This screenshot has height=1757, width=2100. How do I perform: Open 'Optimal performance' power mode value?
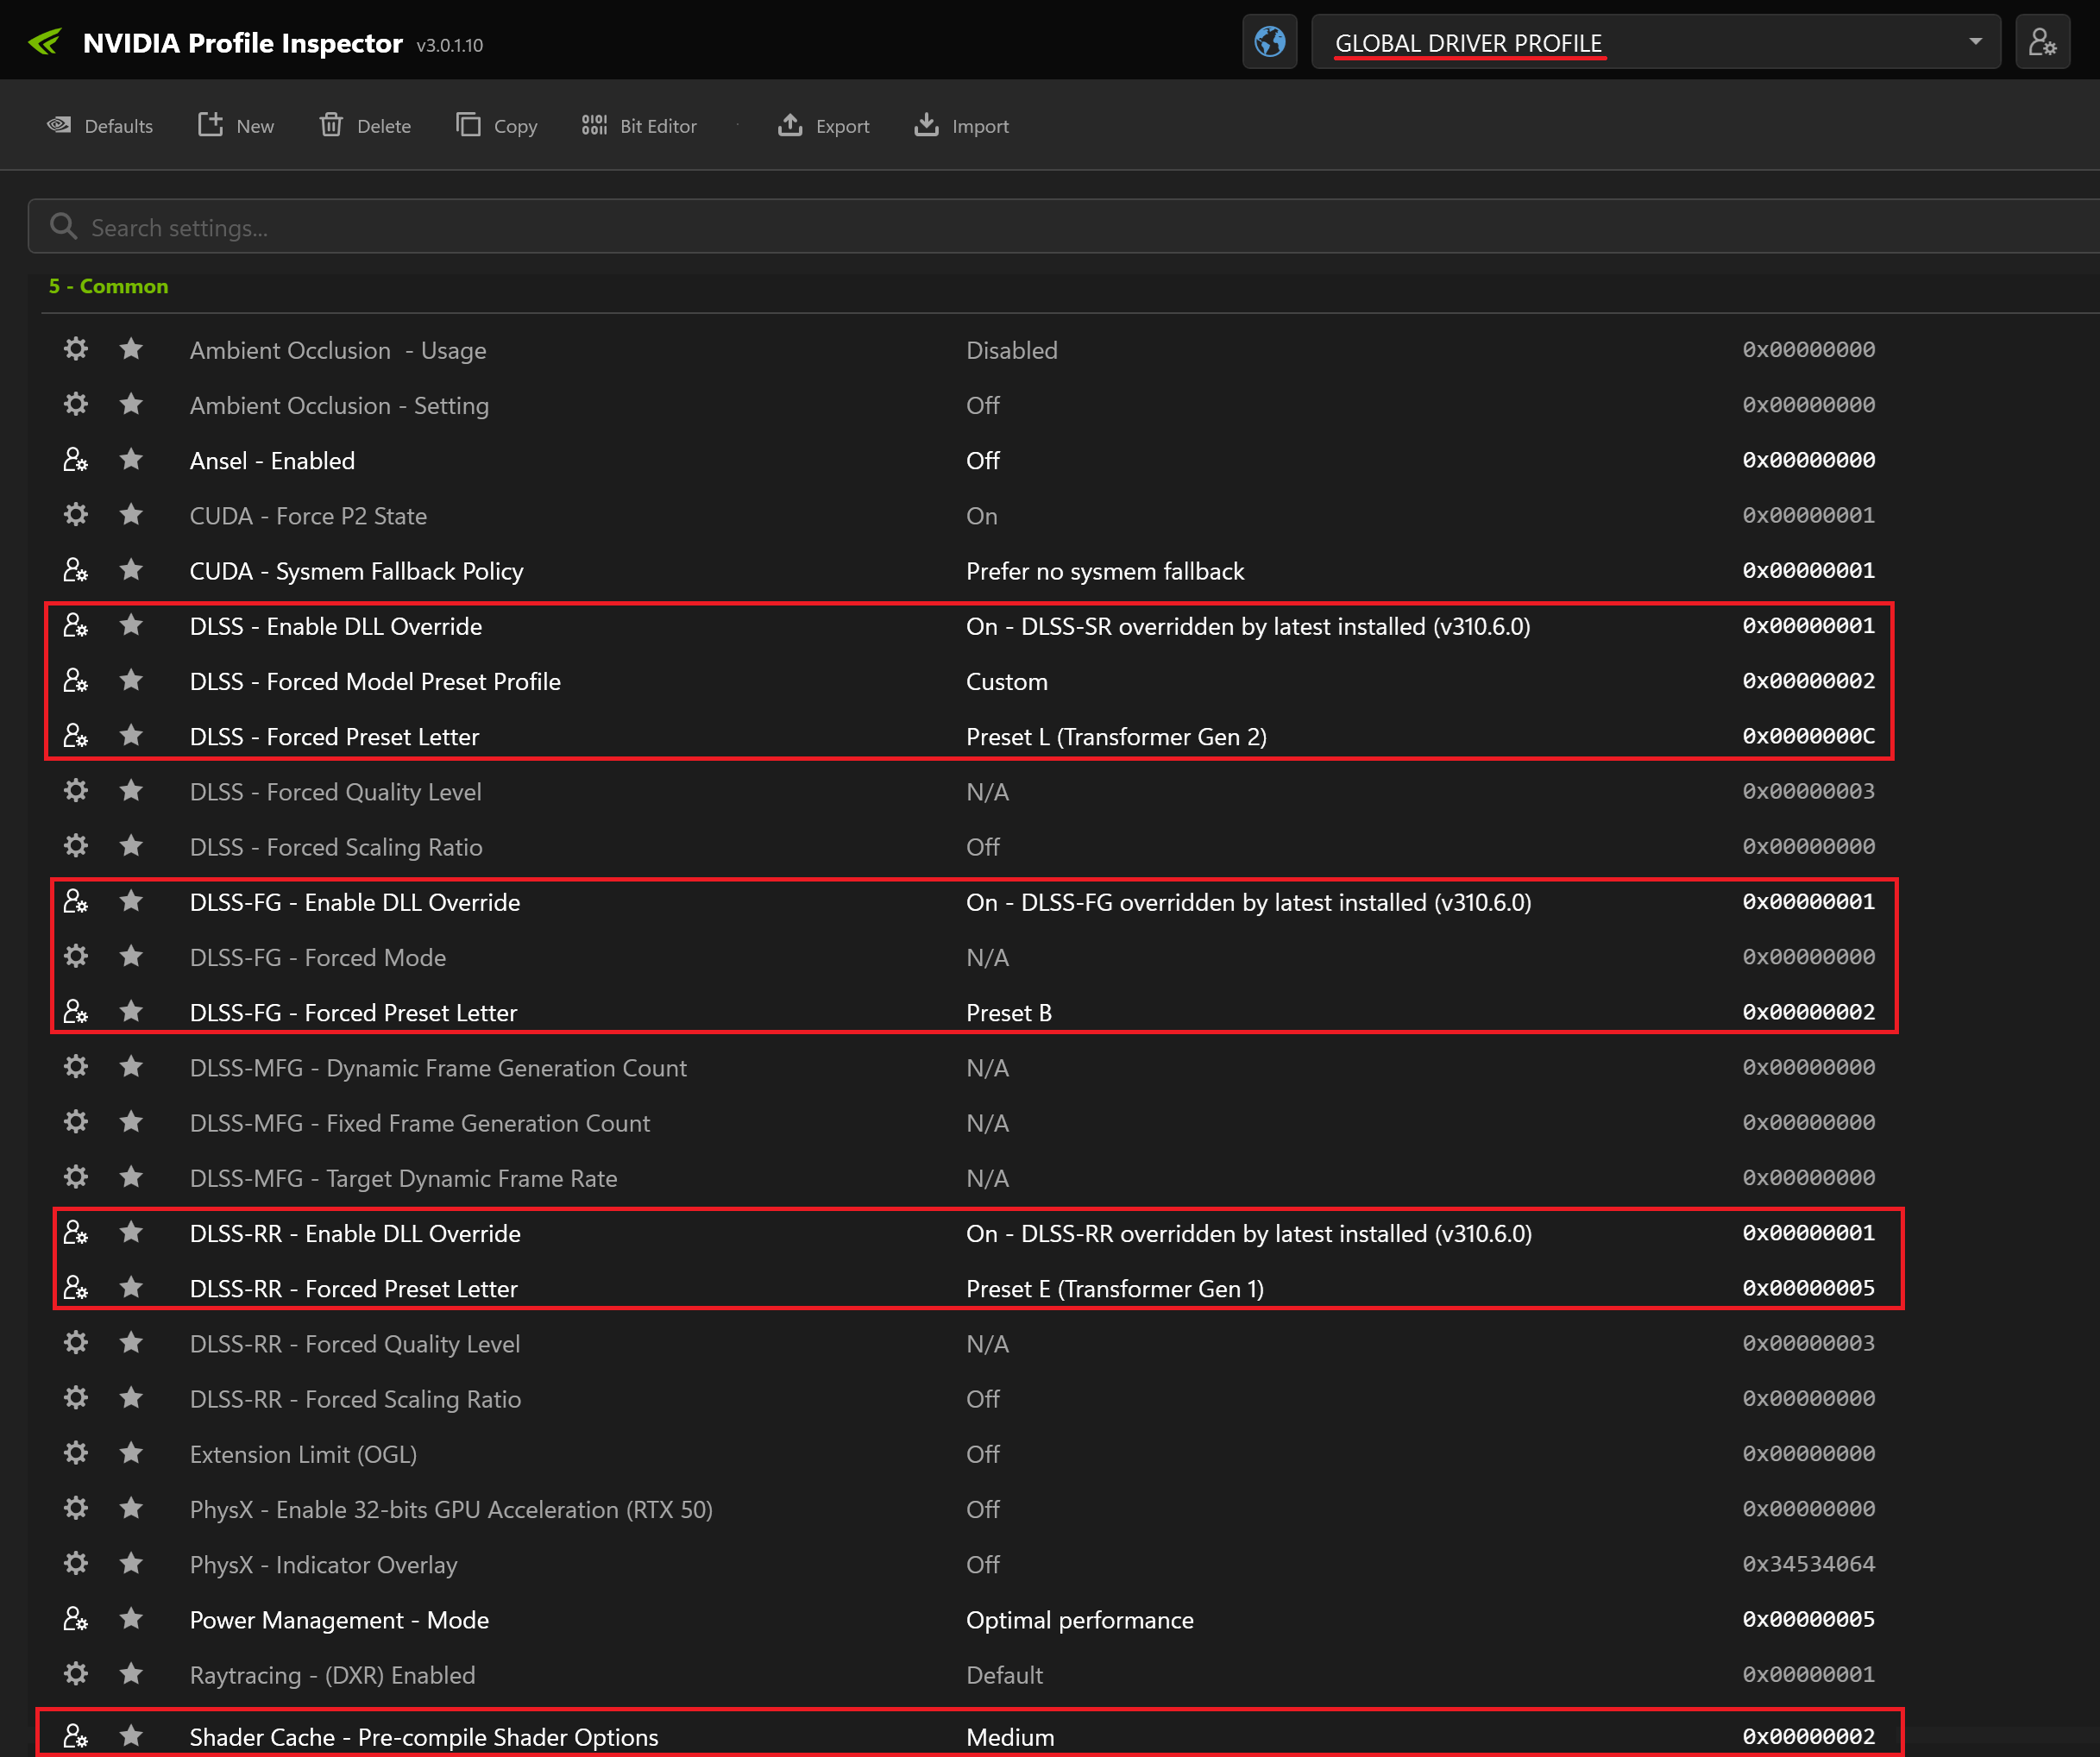pos(1080,1620)
